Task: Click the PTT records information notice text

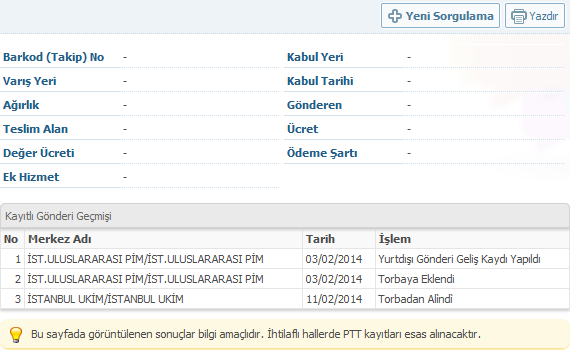Action: [x=256, y=334]
